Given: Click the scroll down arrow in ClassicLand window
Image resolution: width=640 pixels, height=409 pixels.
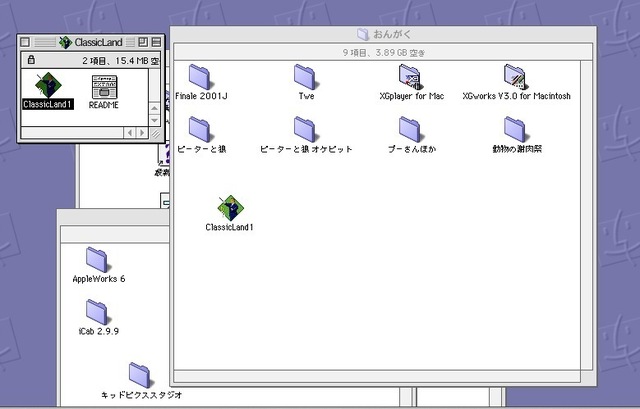Looking at the screenshot, I should 154,120.
